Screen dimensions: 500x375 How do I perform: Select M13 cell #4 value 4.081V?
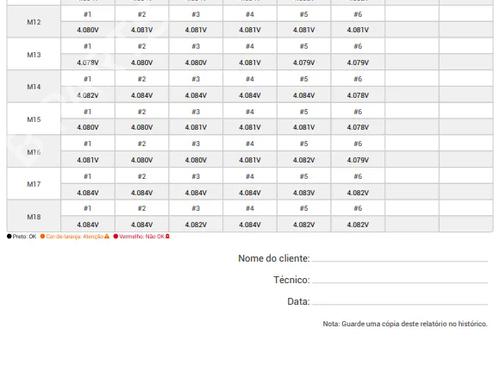[x=250, y=63]
